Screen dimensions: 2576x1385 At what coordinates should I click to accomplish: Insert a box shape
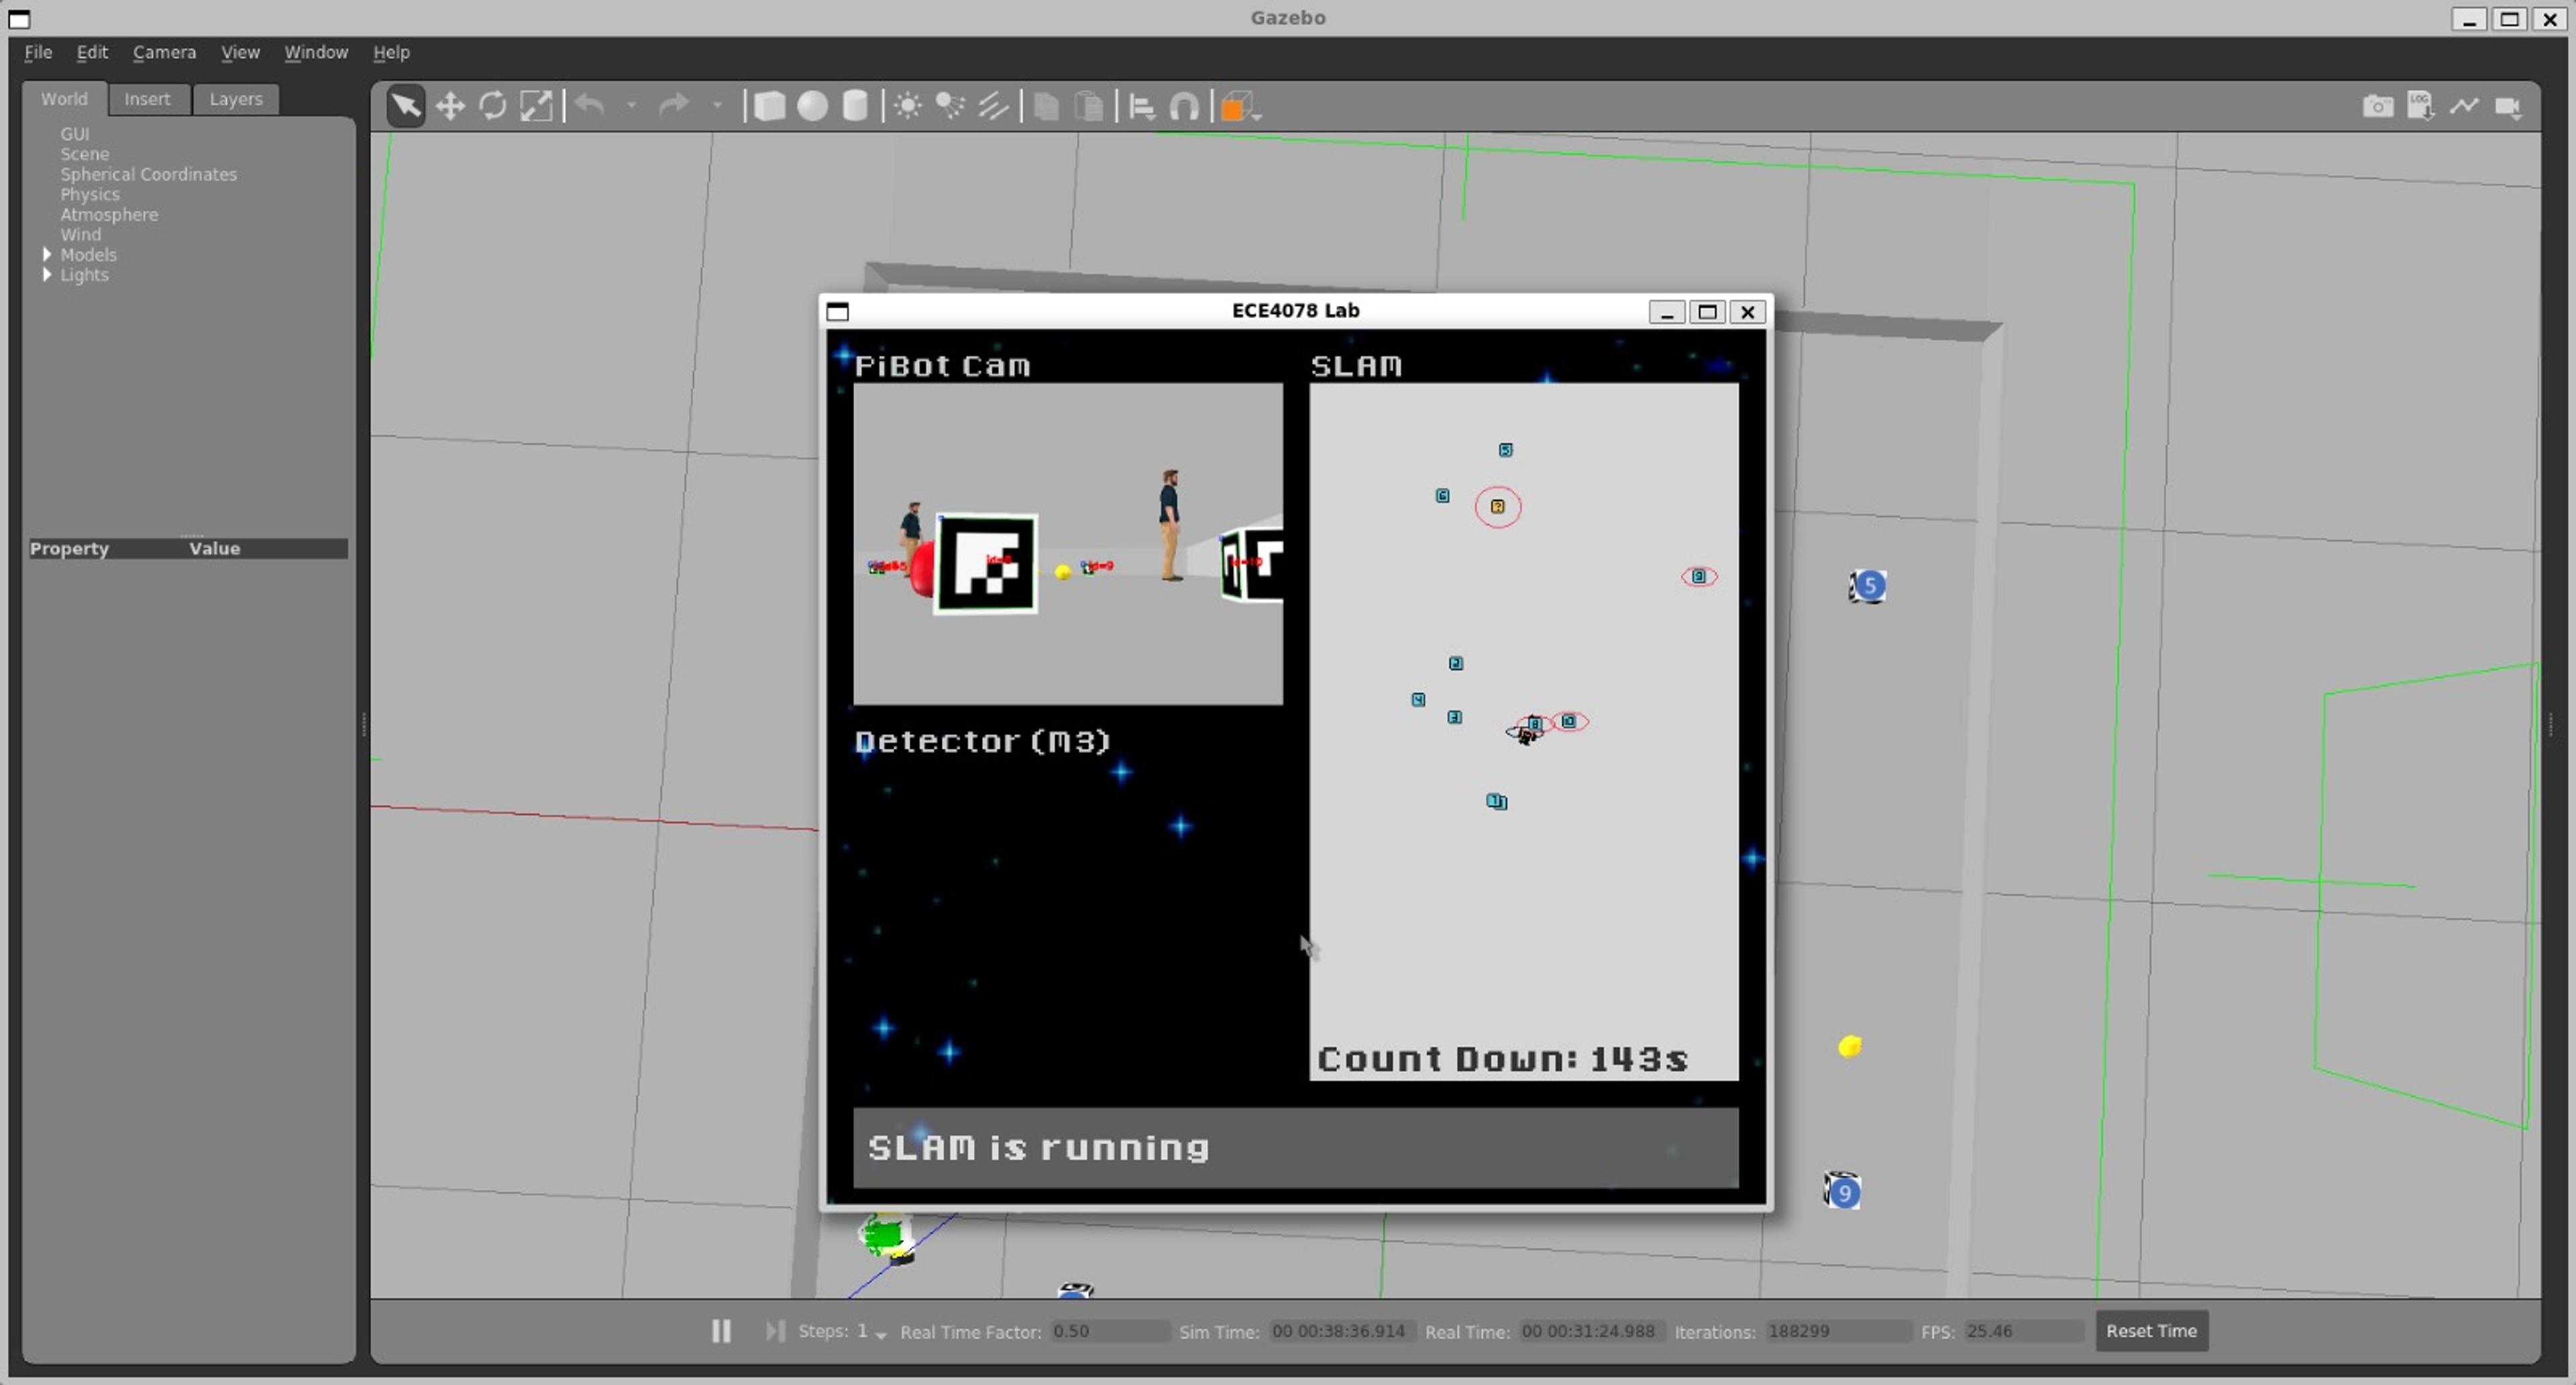pos(769,106)
